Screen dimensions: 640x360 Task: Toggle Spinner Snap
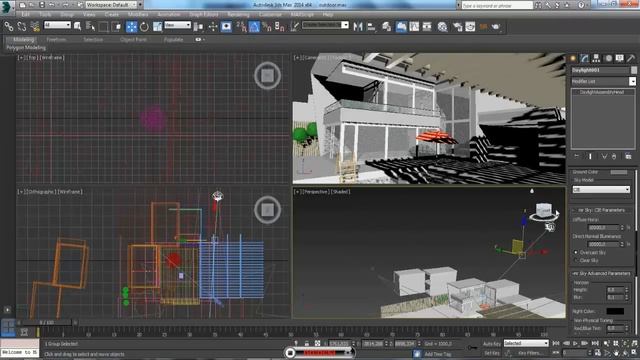tap(280, 27)
